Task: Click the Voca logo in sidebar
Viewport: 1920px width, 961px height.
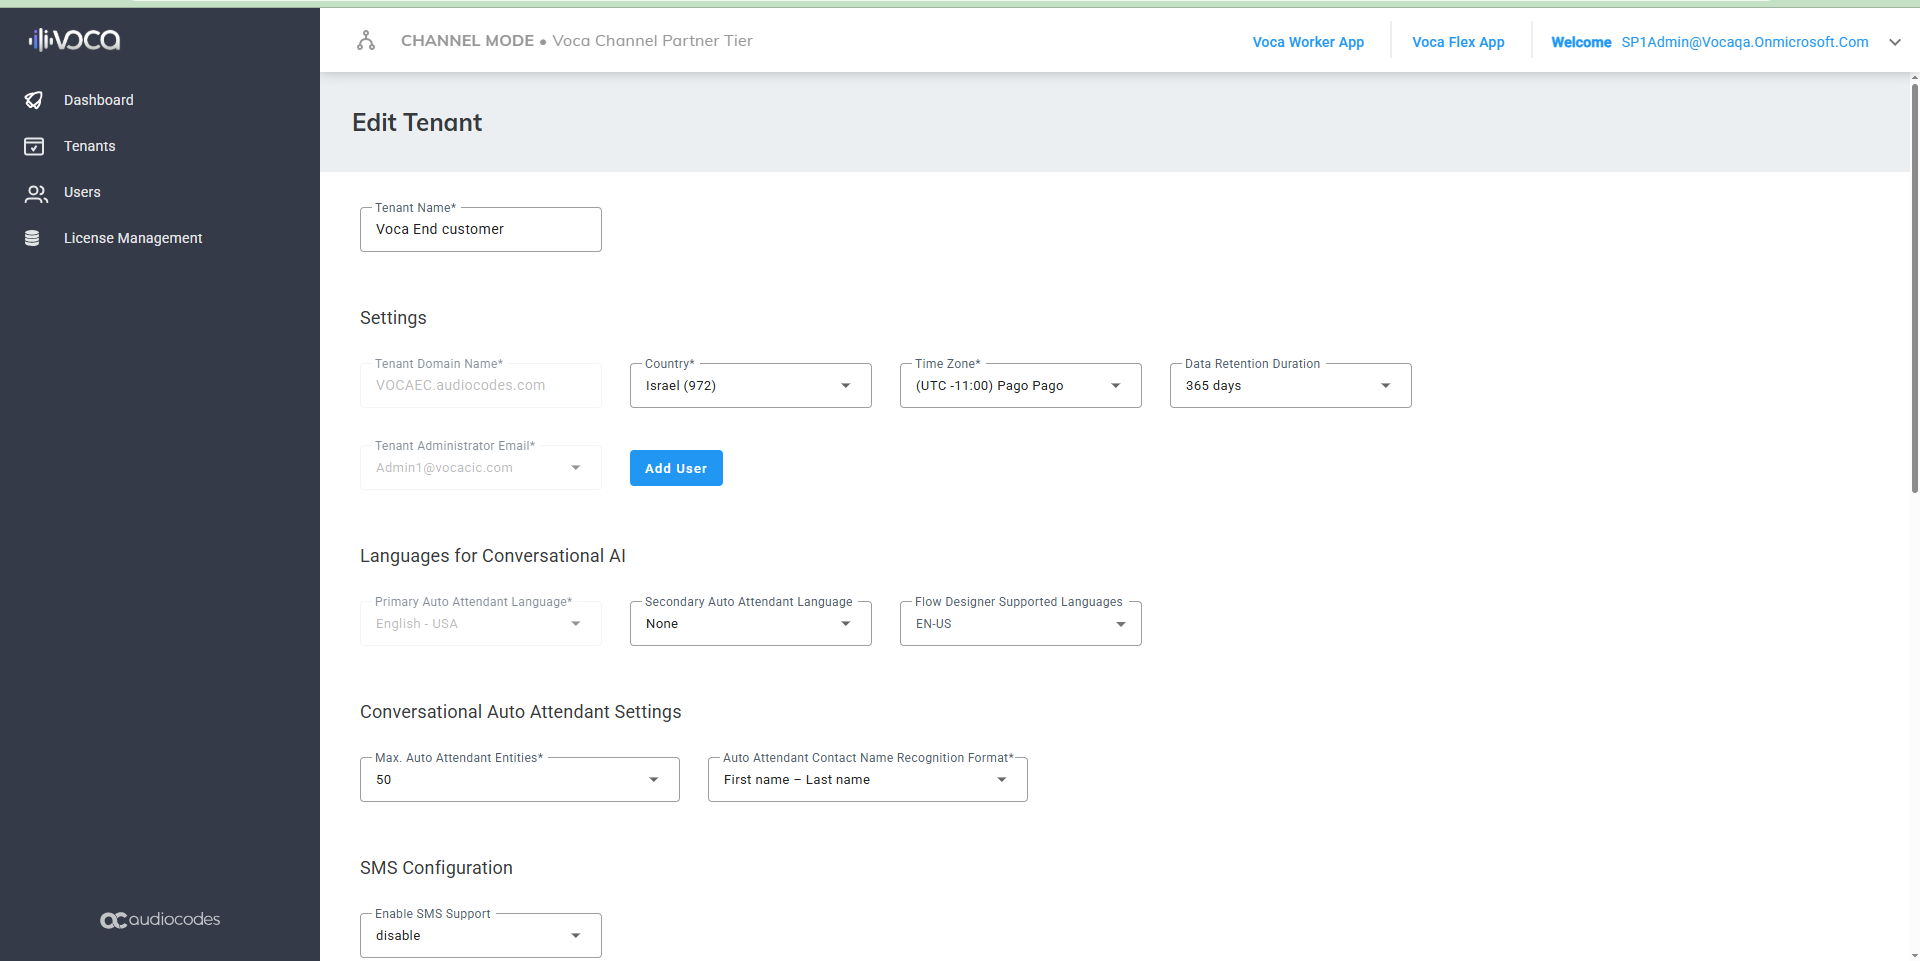Action: [75, 40]
